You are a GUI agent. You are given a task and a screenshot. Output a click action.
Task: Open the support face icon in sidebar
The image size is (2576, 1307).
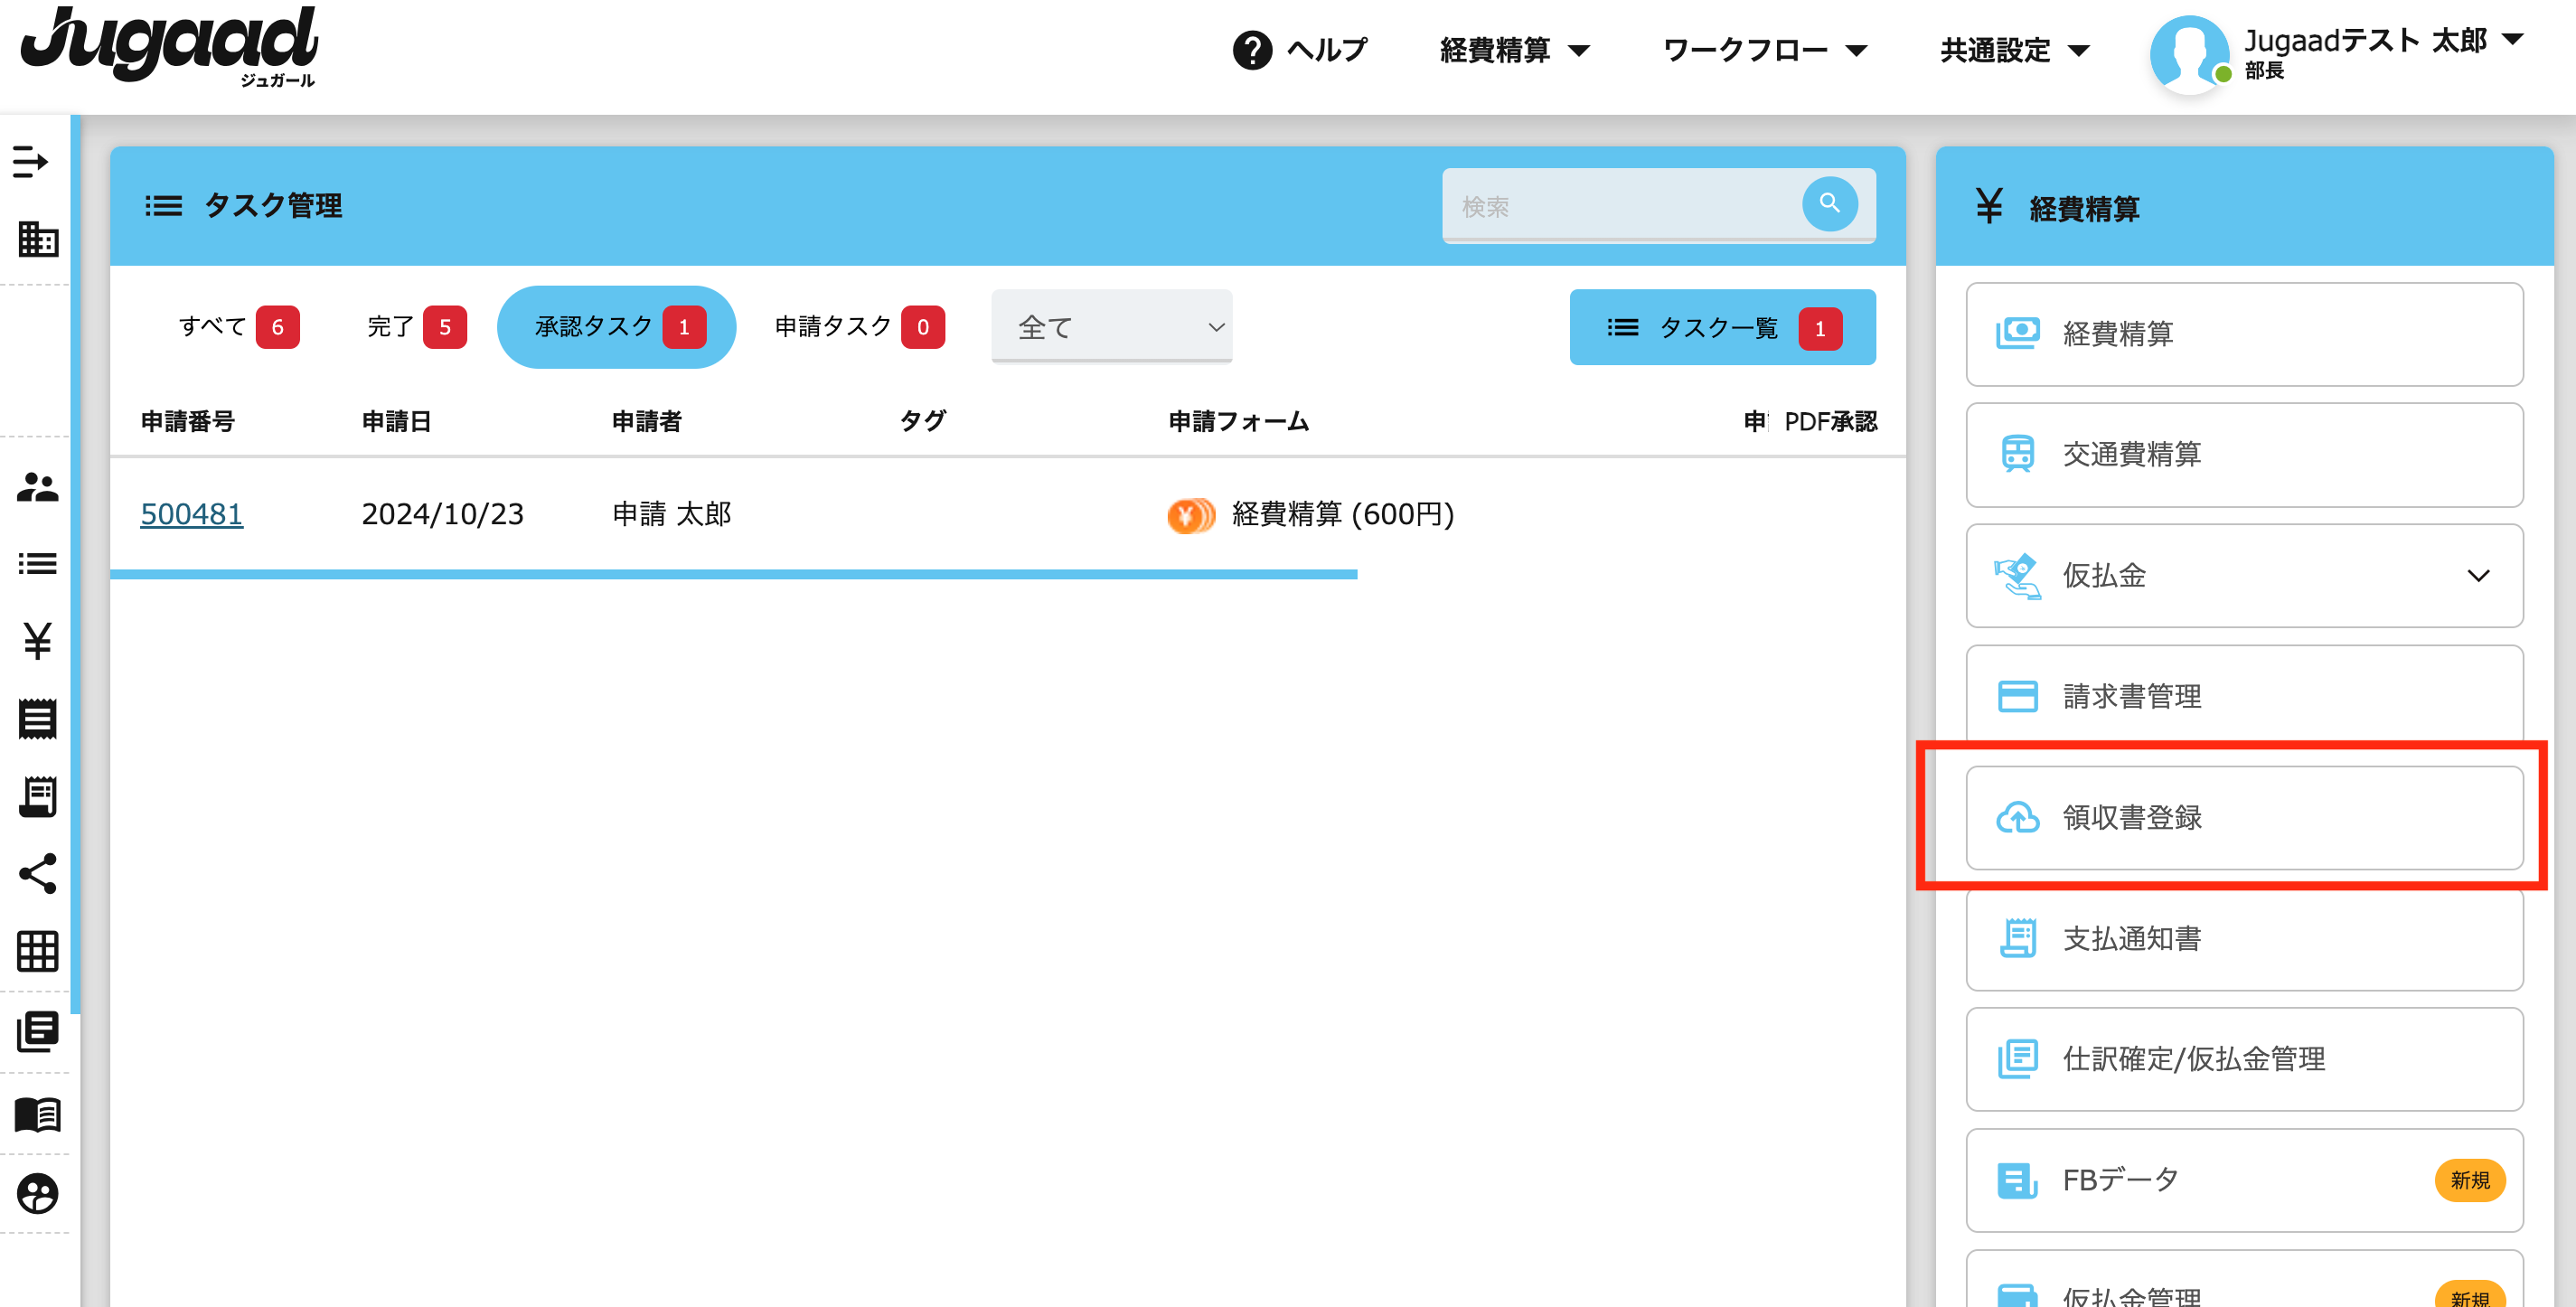38,1194
